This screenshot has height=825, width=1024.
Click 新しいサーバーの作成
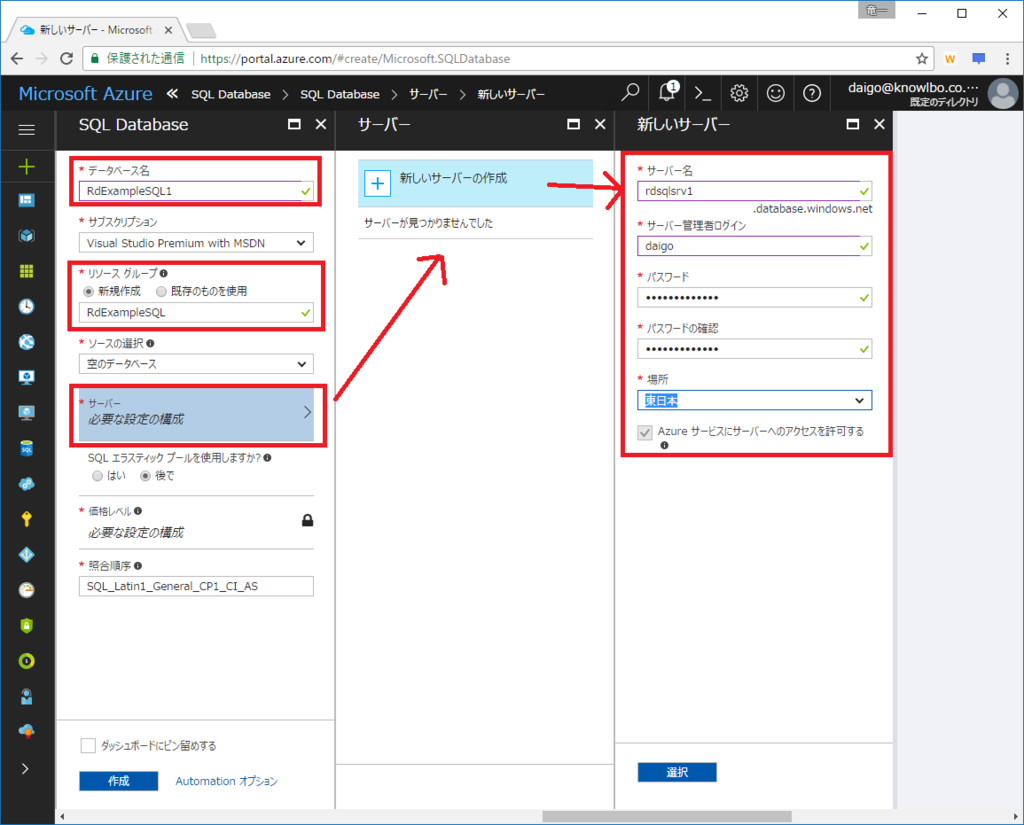coord(475,184)
